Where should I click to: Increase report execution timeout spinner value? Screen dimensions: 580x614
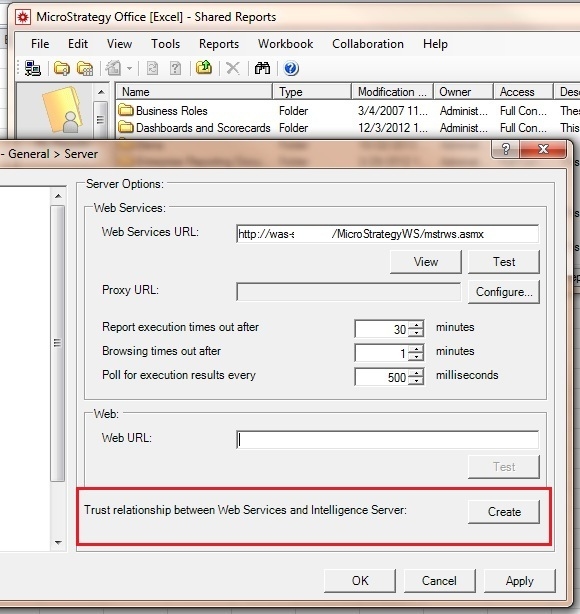coord(416,325)
